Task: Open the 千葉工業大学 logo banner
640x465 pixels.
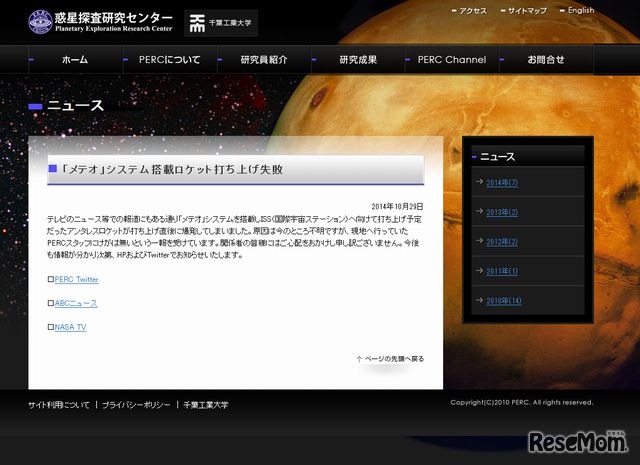Action: [221, 23]
